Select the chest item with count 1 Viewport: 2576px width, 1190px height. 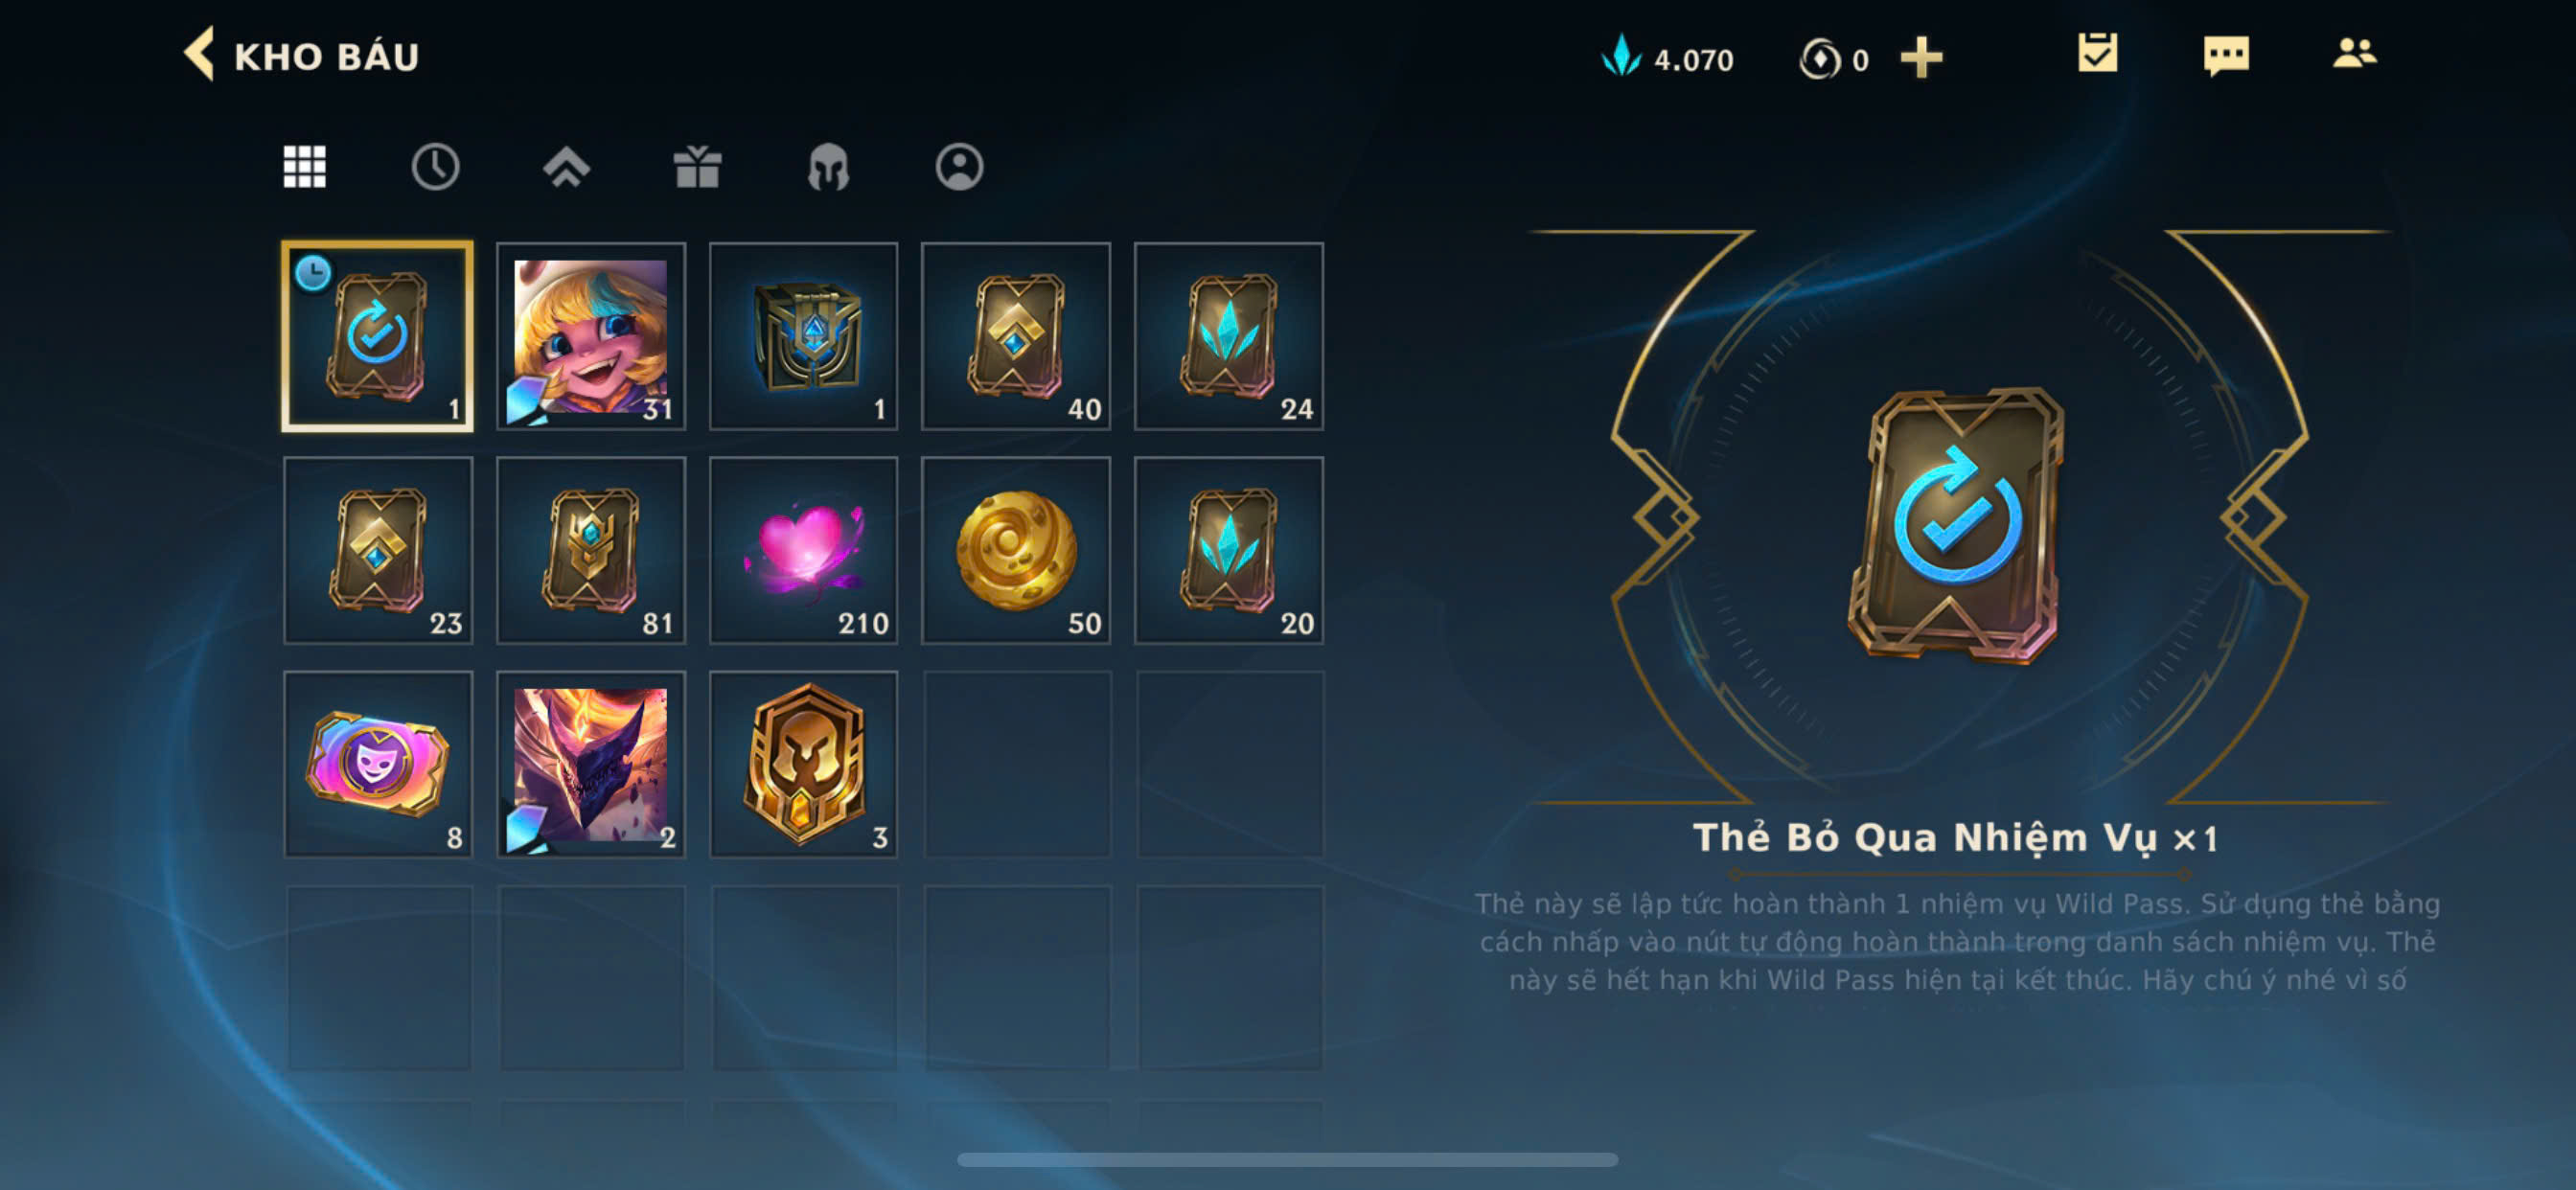803,336
